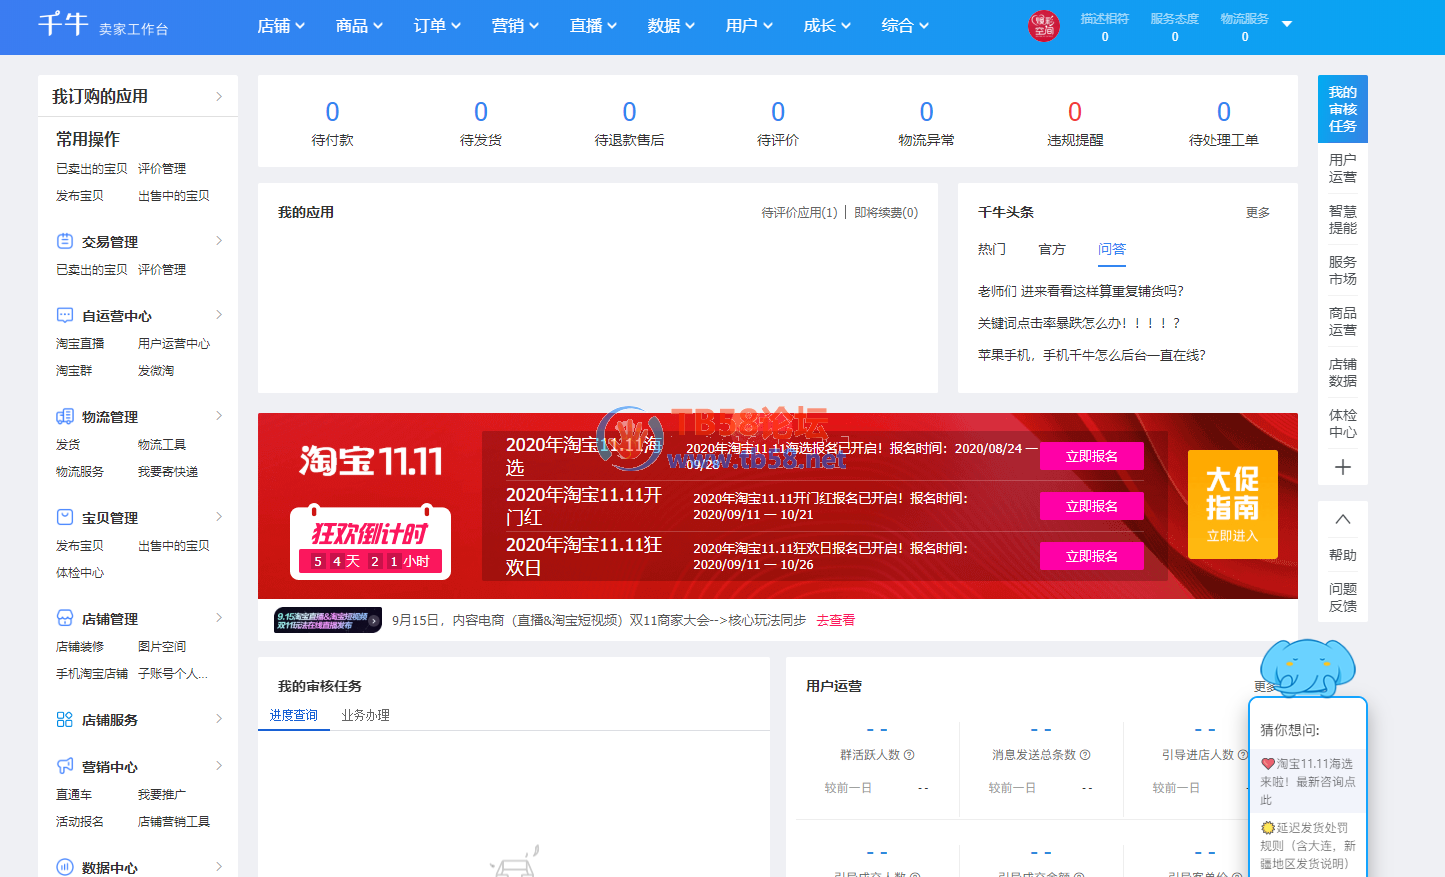1445x877 pixels.
Task: Open headline 苹果手机，手机千牛怎么后台一直在线
Action: click(1092, 355)
